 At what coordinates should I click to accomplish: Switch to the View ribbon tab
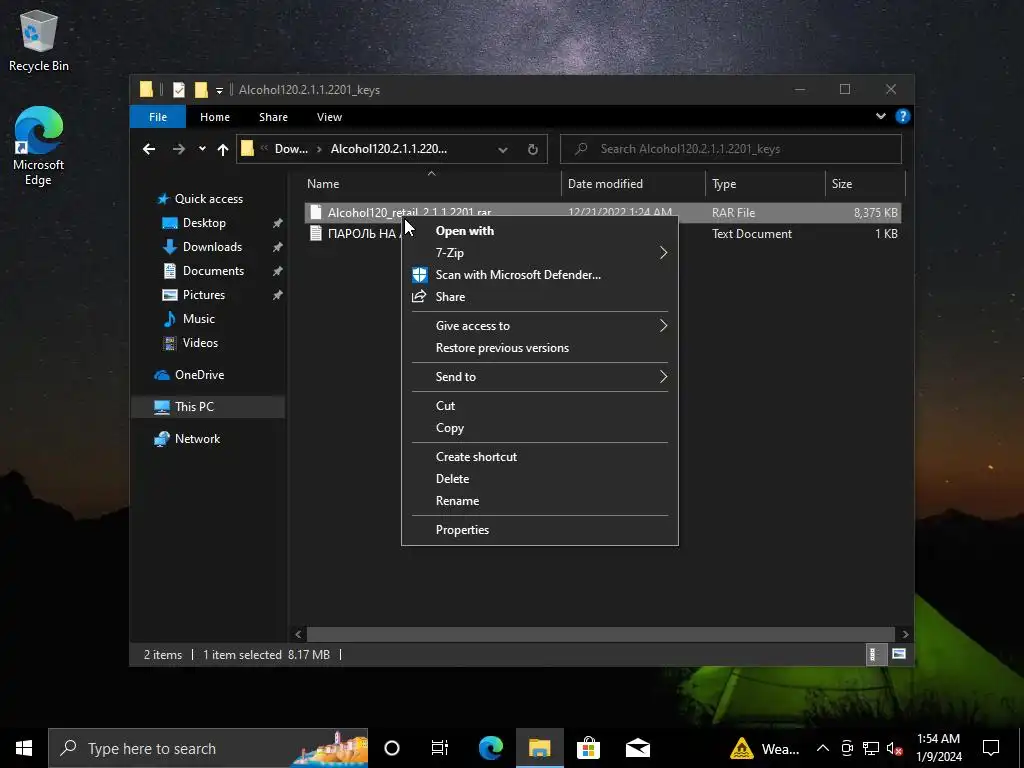[329, 117]
